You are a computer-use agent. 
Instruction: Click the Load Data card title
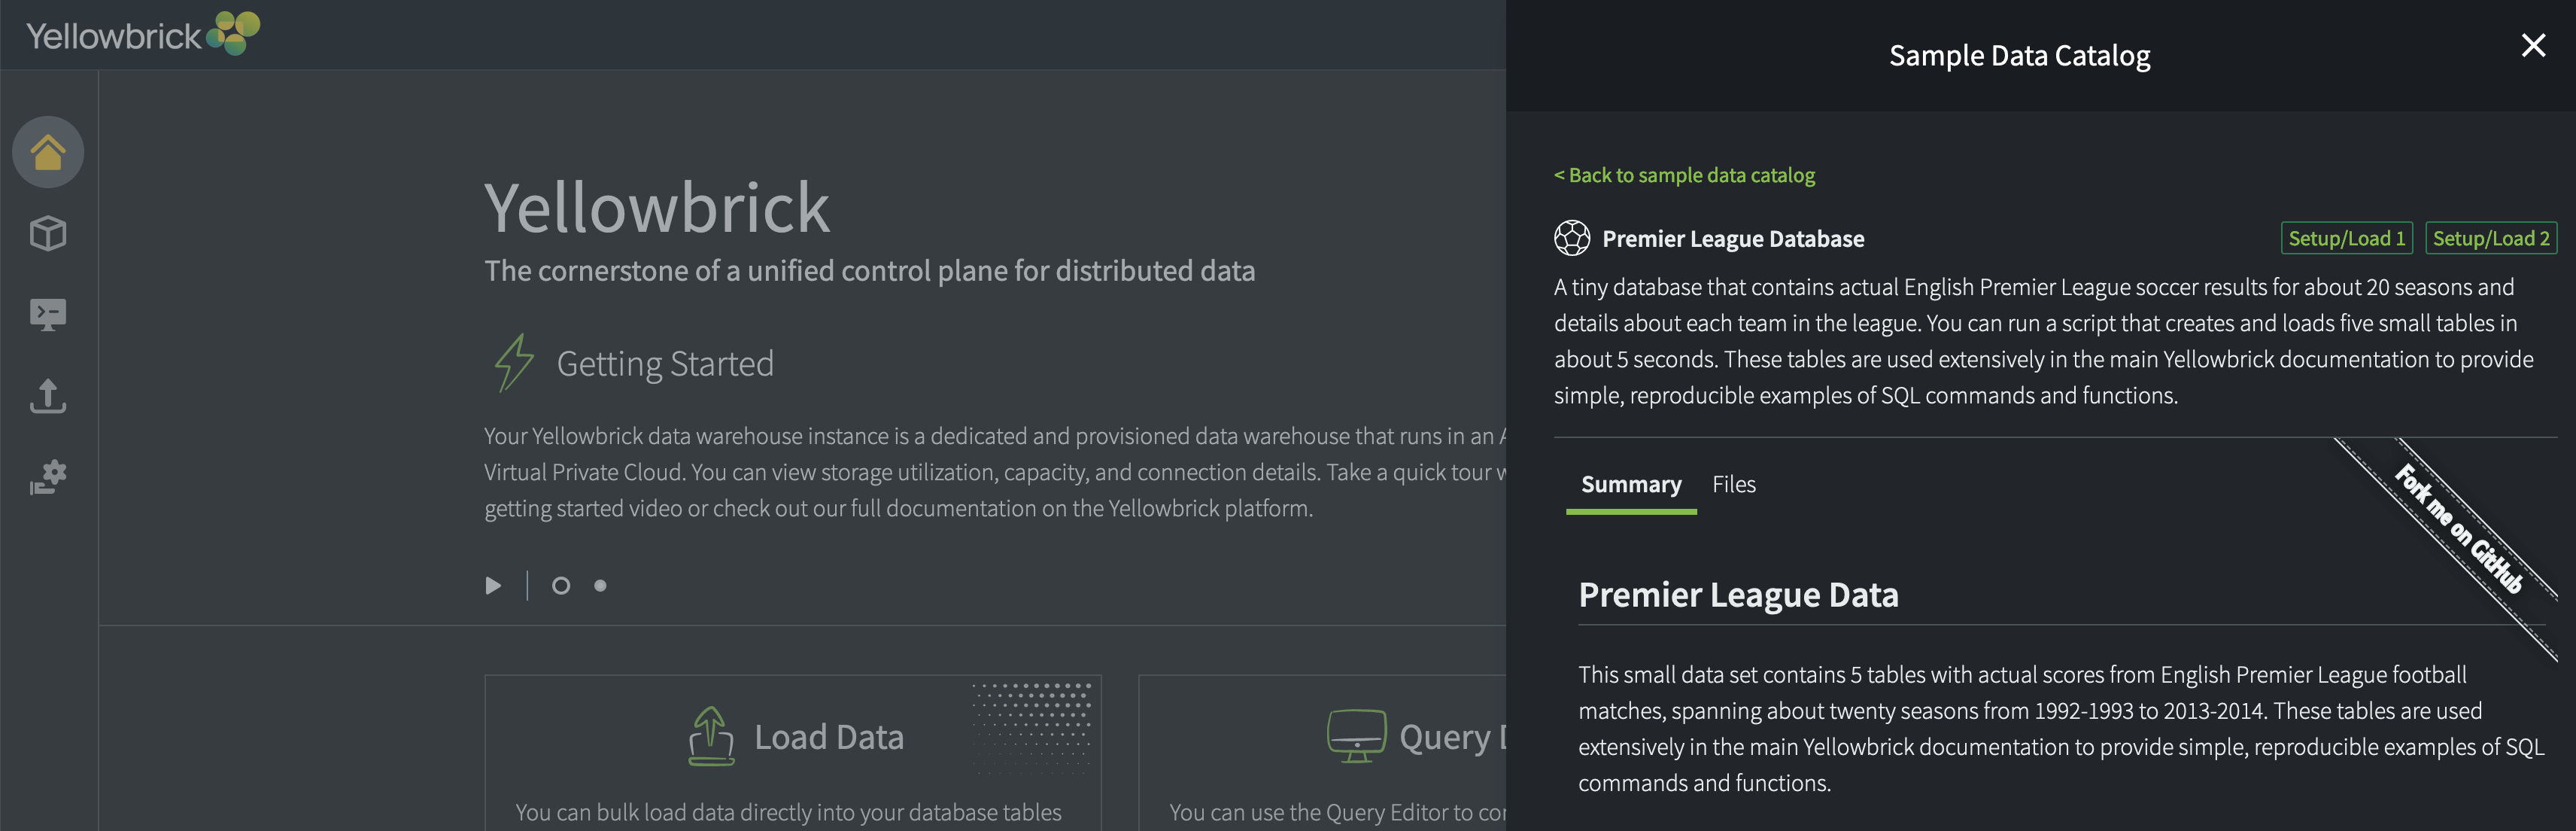click(829, 737)
